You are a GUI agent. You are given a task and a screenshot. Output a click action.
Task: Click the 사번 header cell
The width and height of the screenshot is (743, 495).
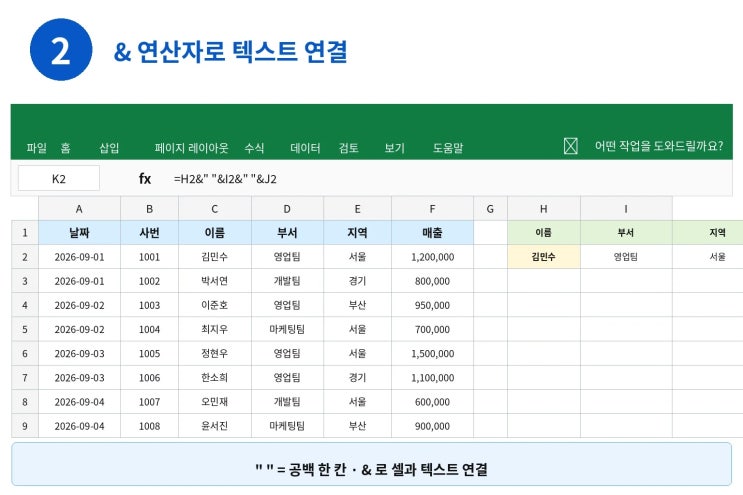click(149, 233)
